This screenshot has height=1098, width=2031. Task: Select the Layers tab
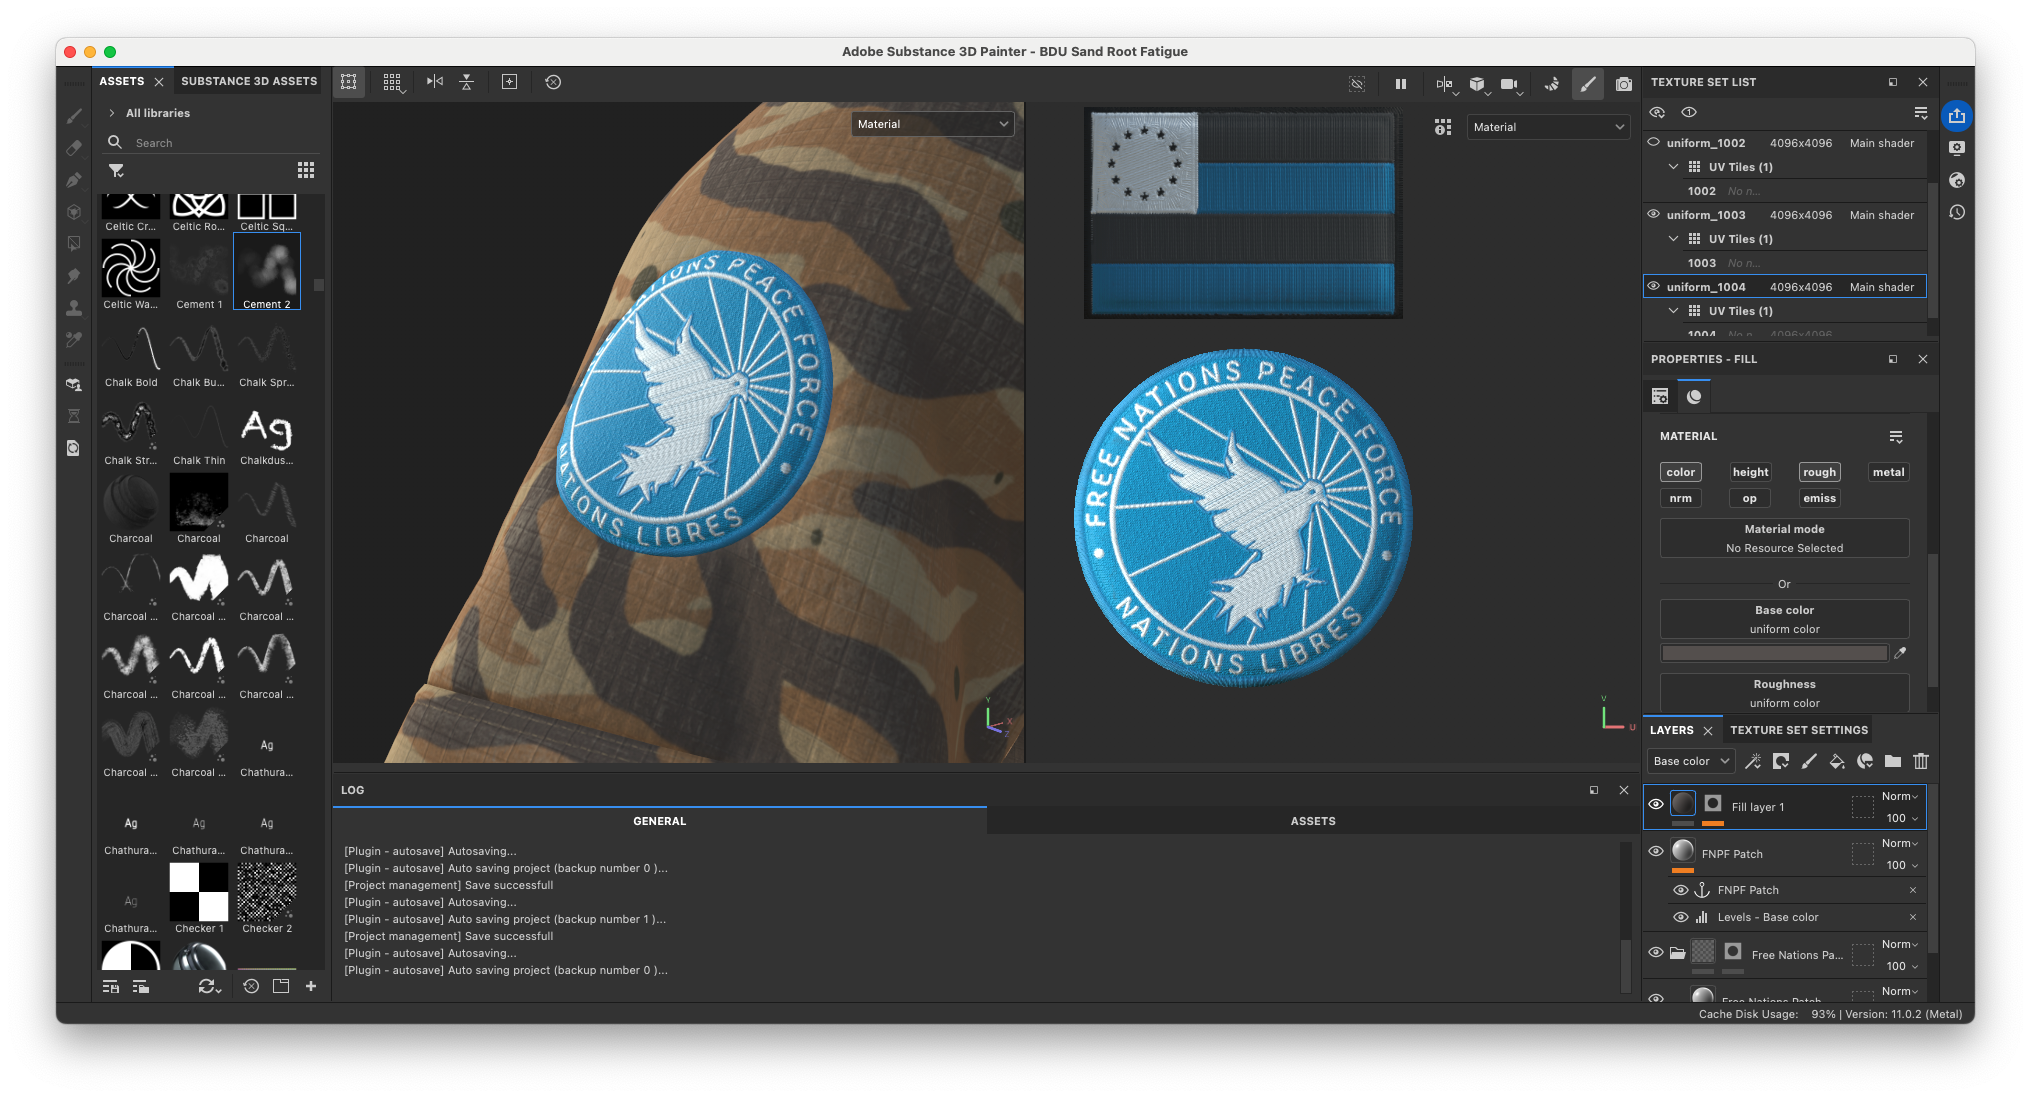[1671, 730]
